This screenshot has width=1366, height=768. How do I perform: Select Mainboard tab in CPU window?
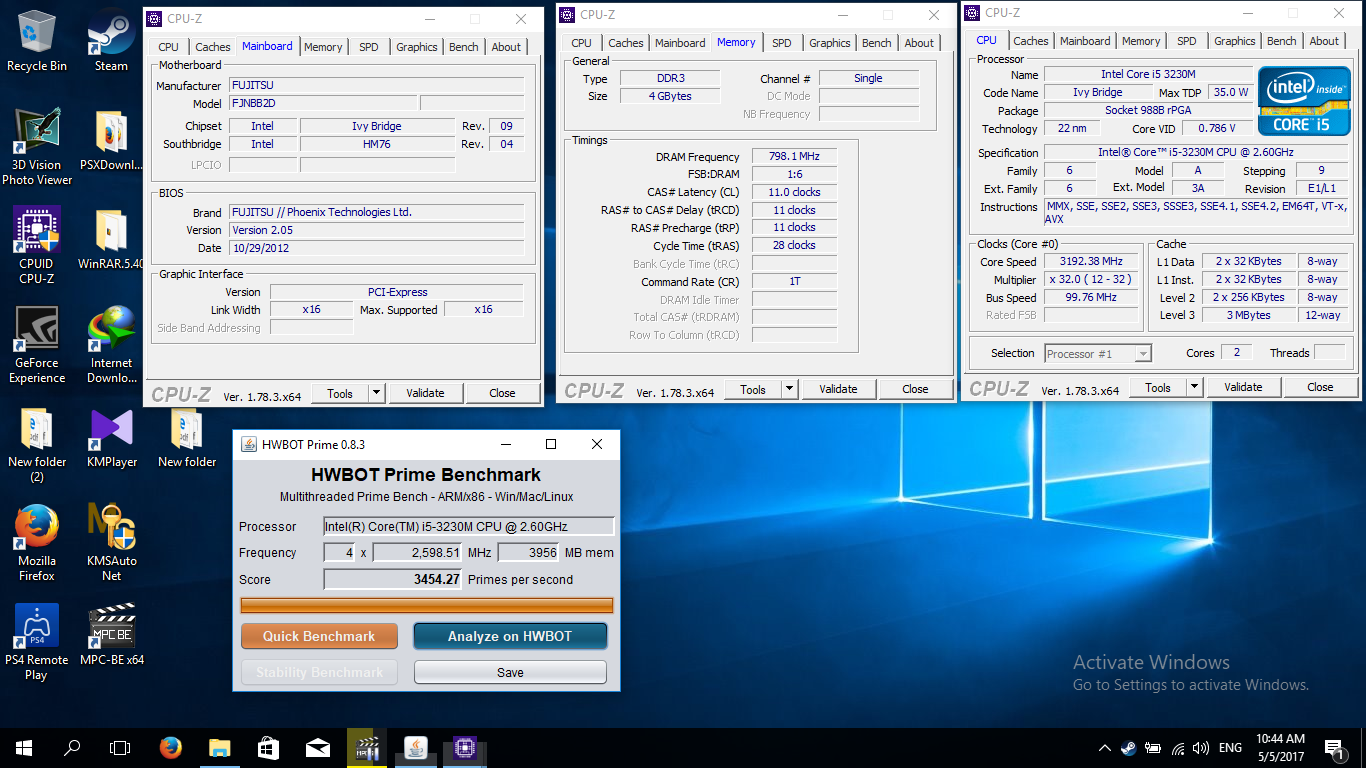[1085, 41]
